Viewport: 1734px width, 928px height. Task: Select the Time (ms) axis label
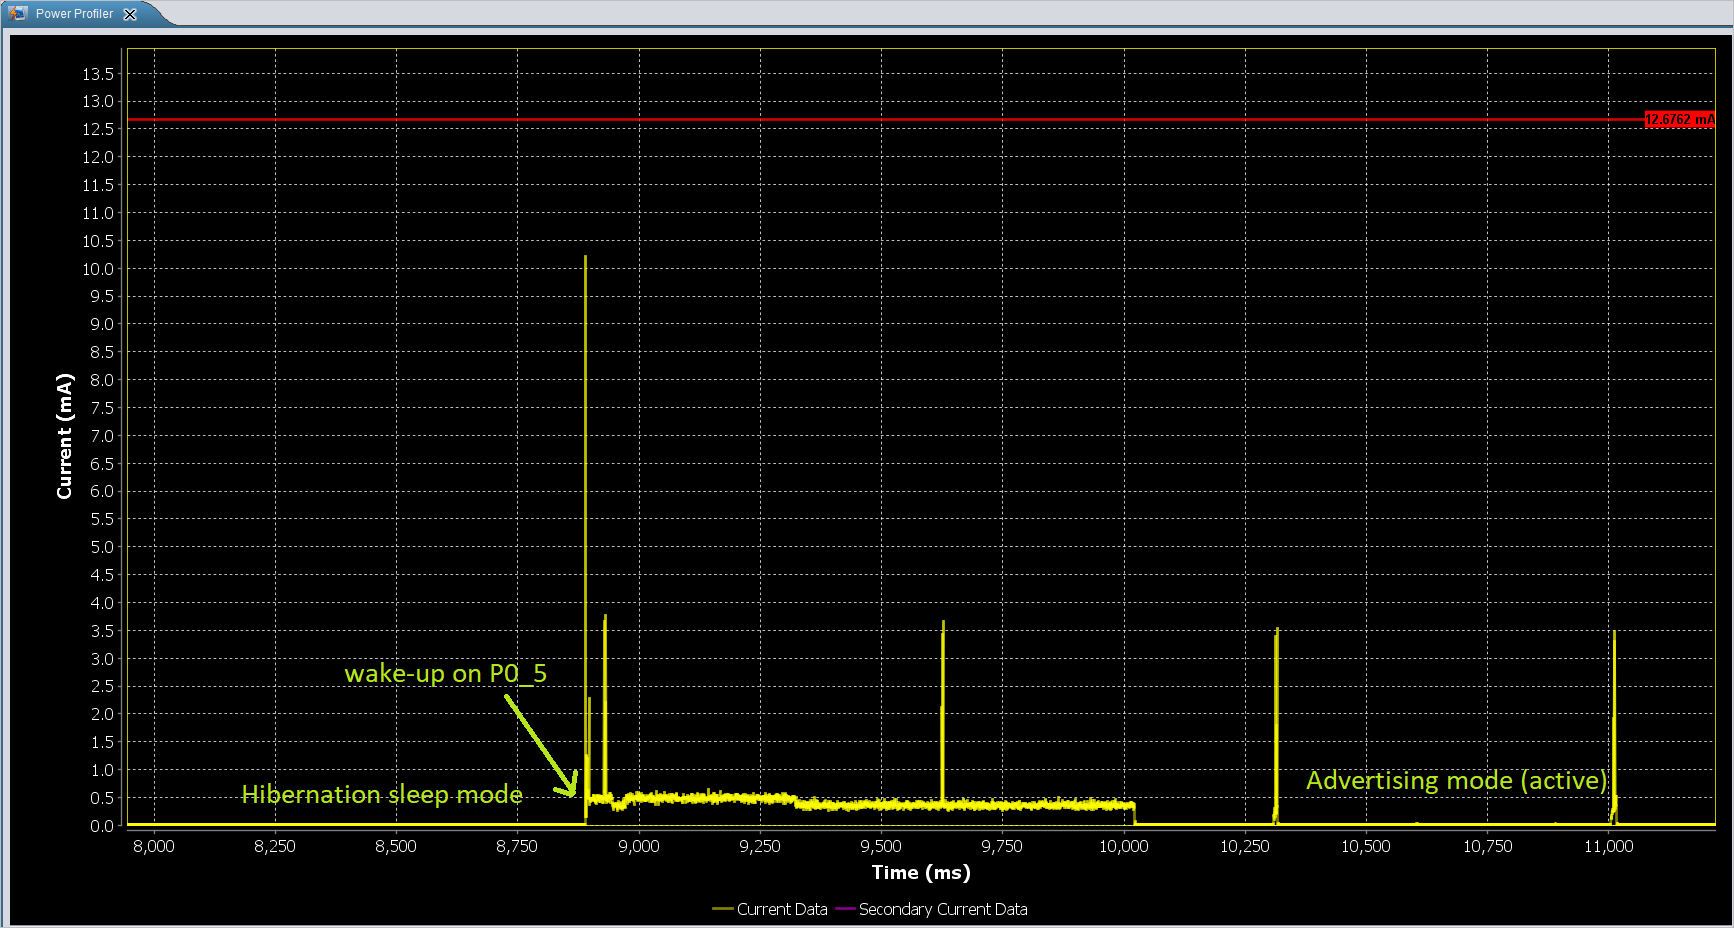(920, 872)
